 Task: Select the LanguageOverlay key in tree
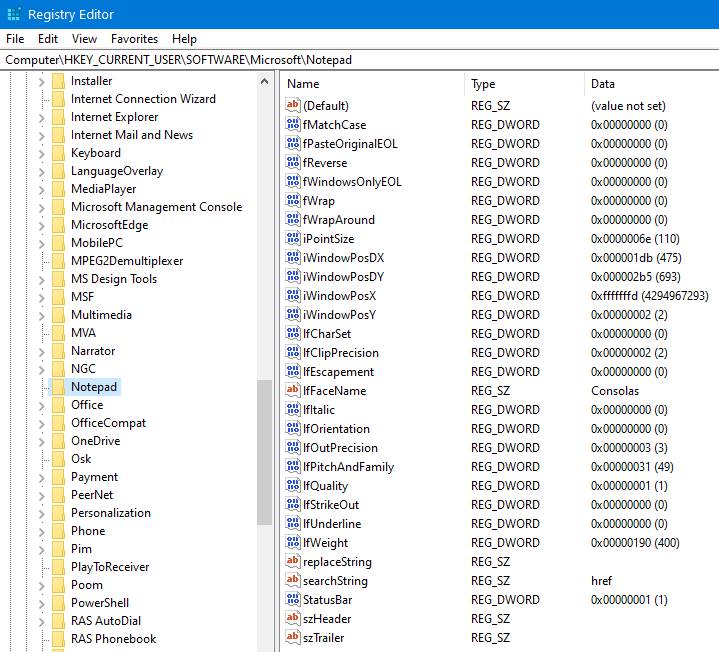coord(117,171)
